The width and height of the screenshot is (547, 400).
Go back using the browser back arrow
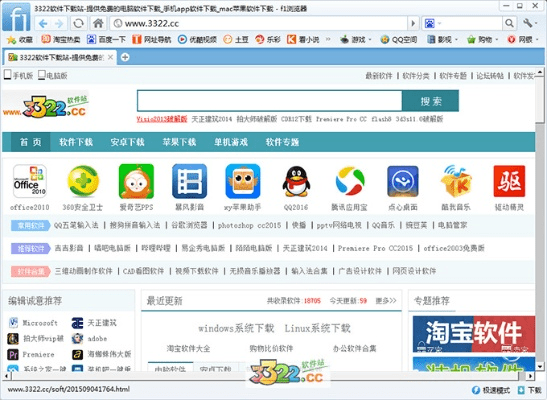(43, 23)
